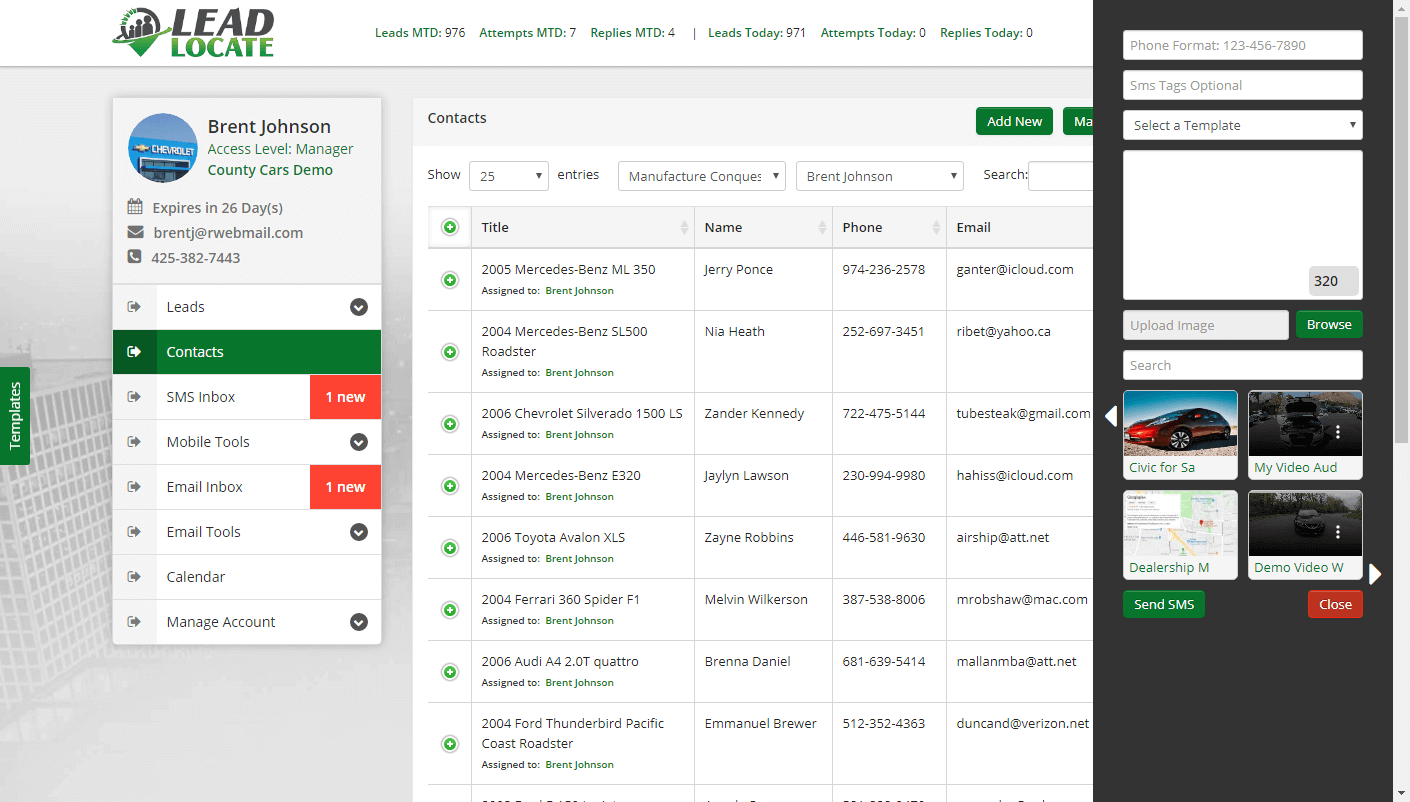The height and width of the screenshot is (802, 1410).
Task: Select the Civic for Sa image thumbnail
Action: (1180, 435)
